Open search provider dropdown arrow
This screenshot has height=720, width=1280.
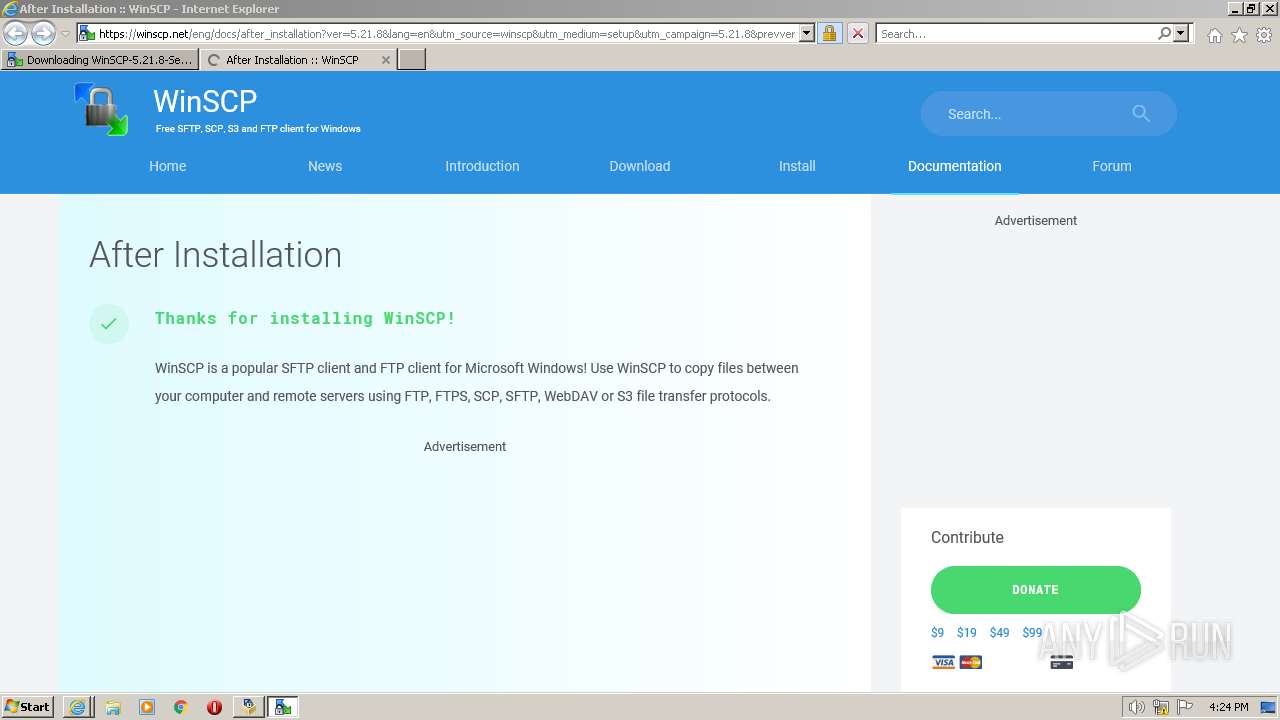pos(1181,33)
